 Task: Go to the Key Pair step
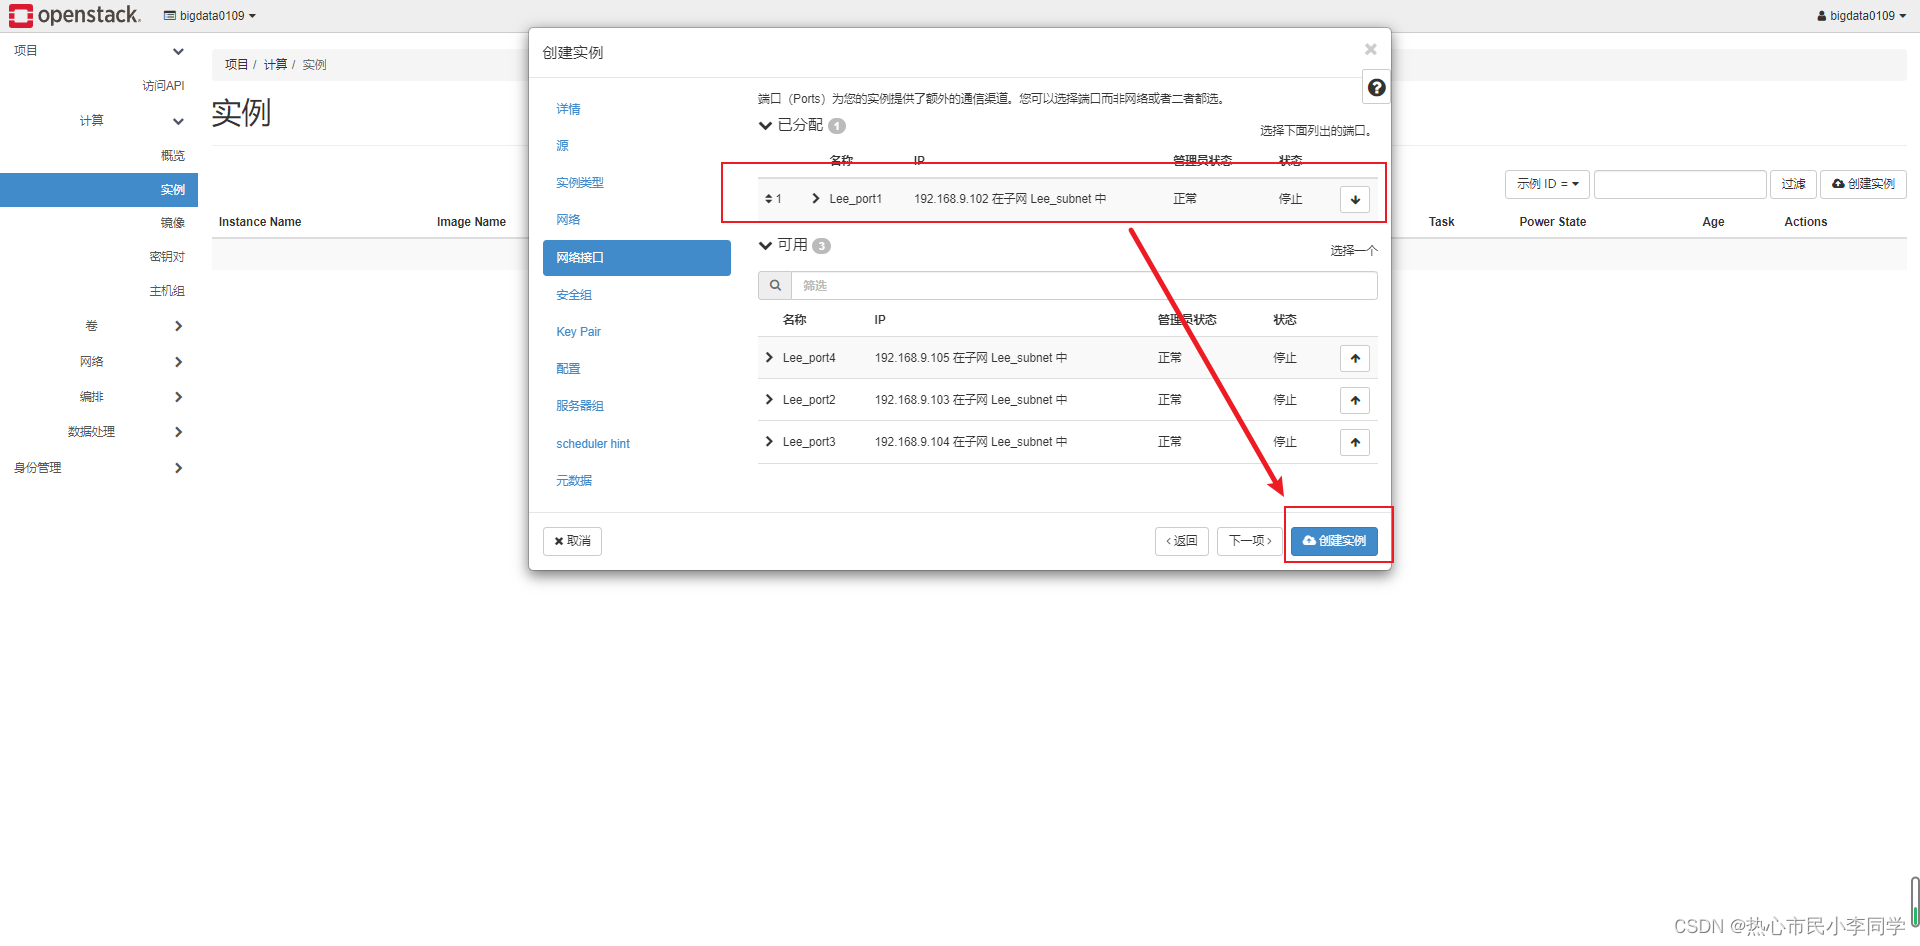point(578,332)
